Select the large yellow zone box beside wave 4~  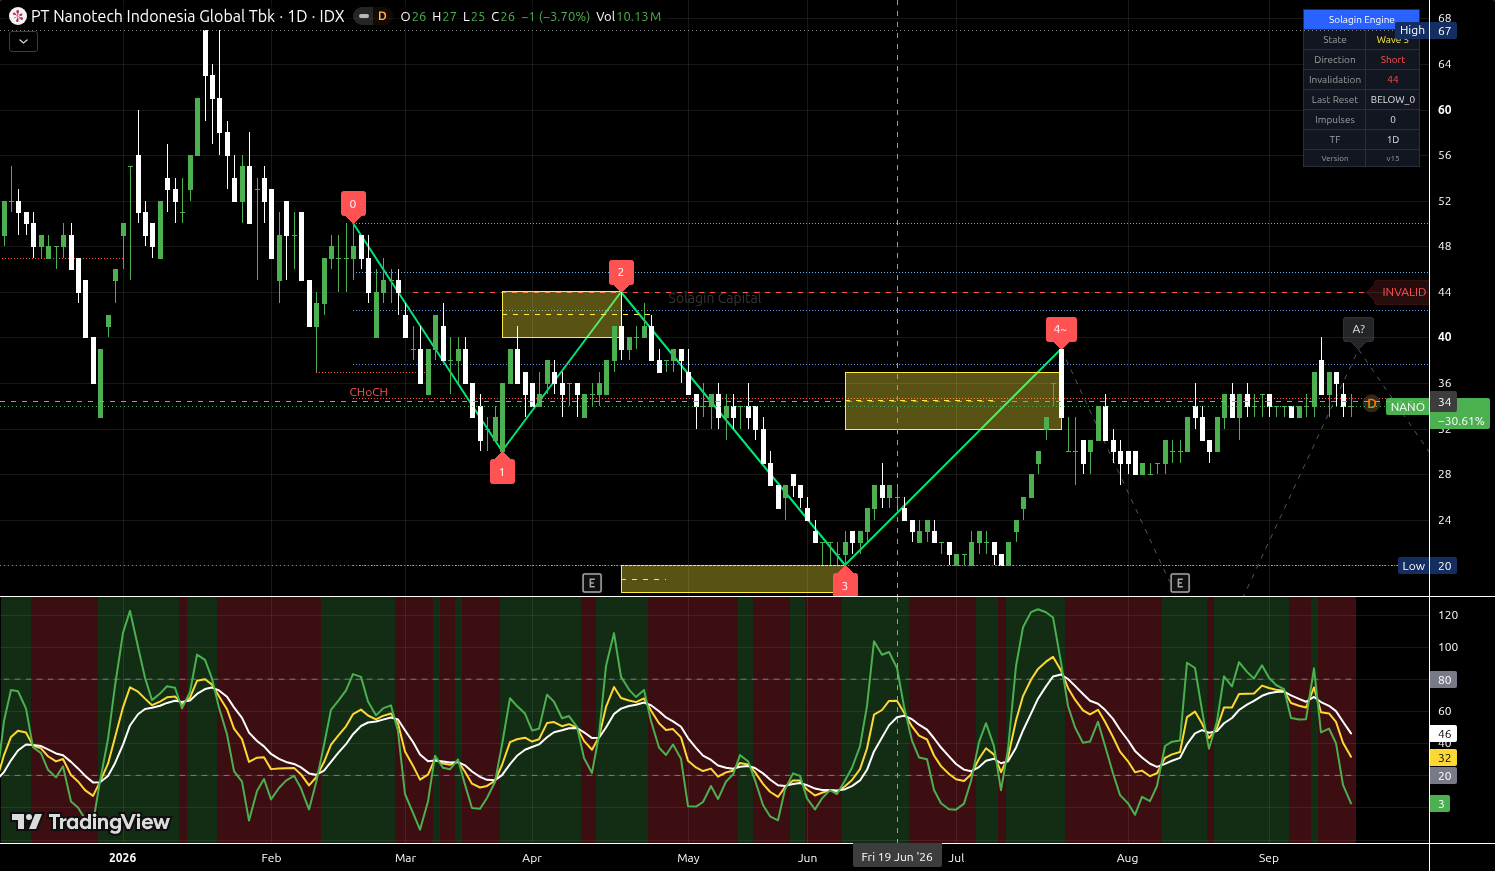(x=953, y=401)
